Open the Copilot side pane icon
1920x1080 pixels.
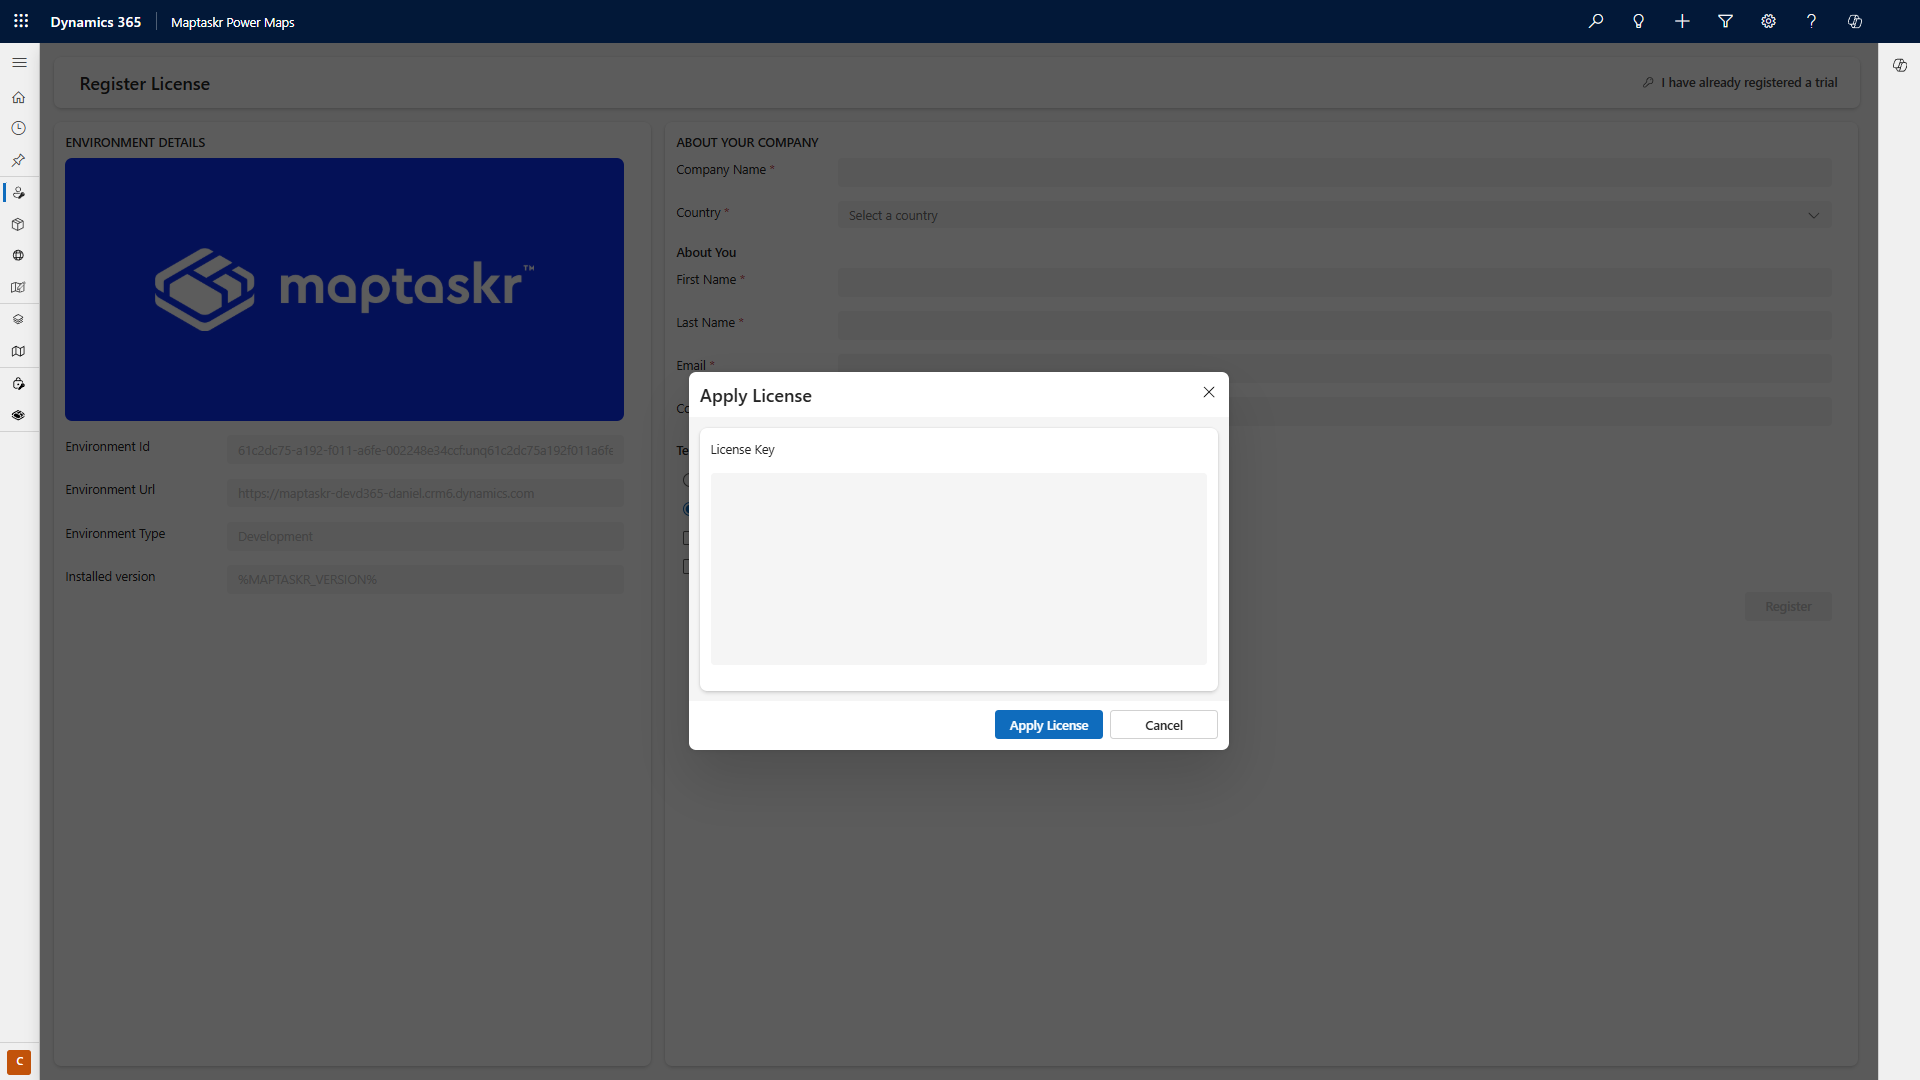[1899, 65]
